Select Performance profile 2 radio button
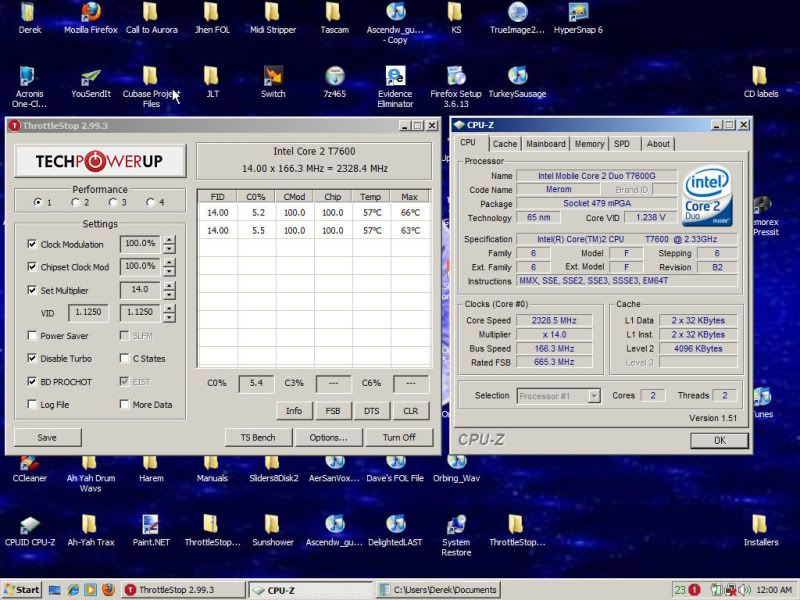The height and width of the screenshot is (600, 800). click(x=76, y=202)
